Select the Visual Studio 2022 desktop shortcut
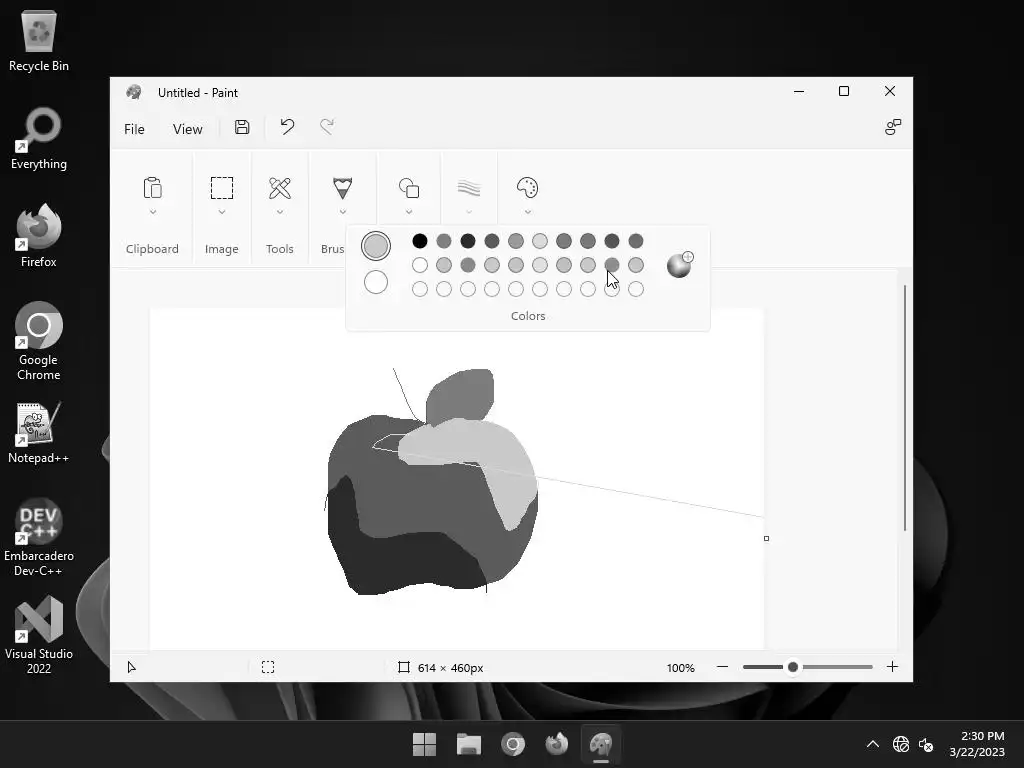This screenshot has width=1024, height=768. coord(39,635)
